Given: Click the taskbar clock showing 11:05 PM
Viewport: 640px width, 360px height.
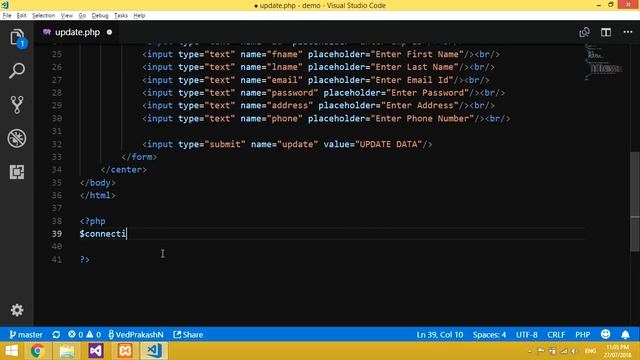Looking at the screenshot, I should [618, 351].
